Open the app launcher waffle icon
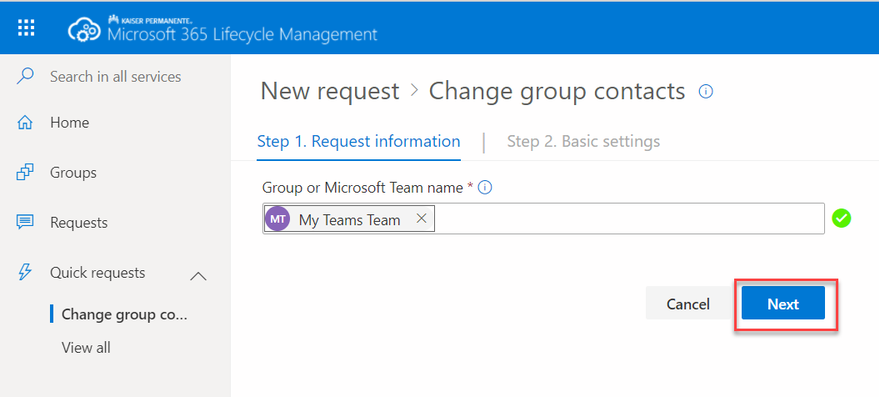879x397 pixels. coord(26,28)
